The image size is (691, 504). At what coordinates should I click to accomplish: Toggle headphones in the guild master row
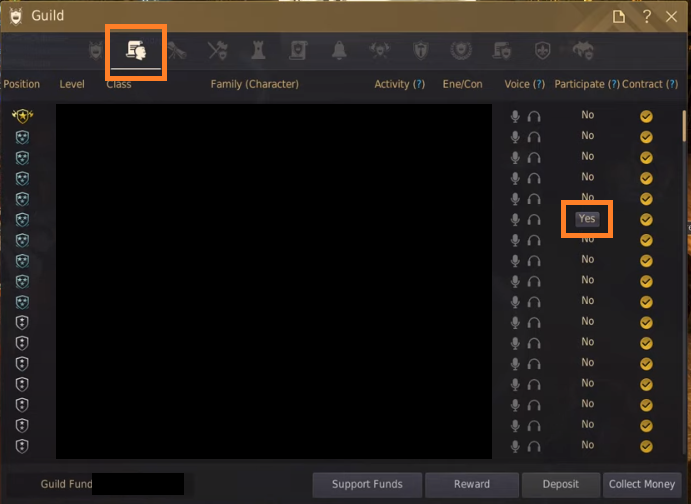pyautogui.click(x=534, y=117)
